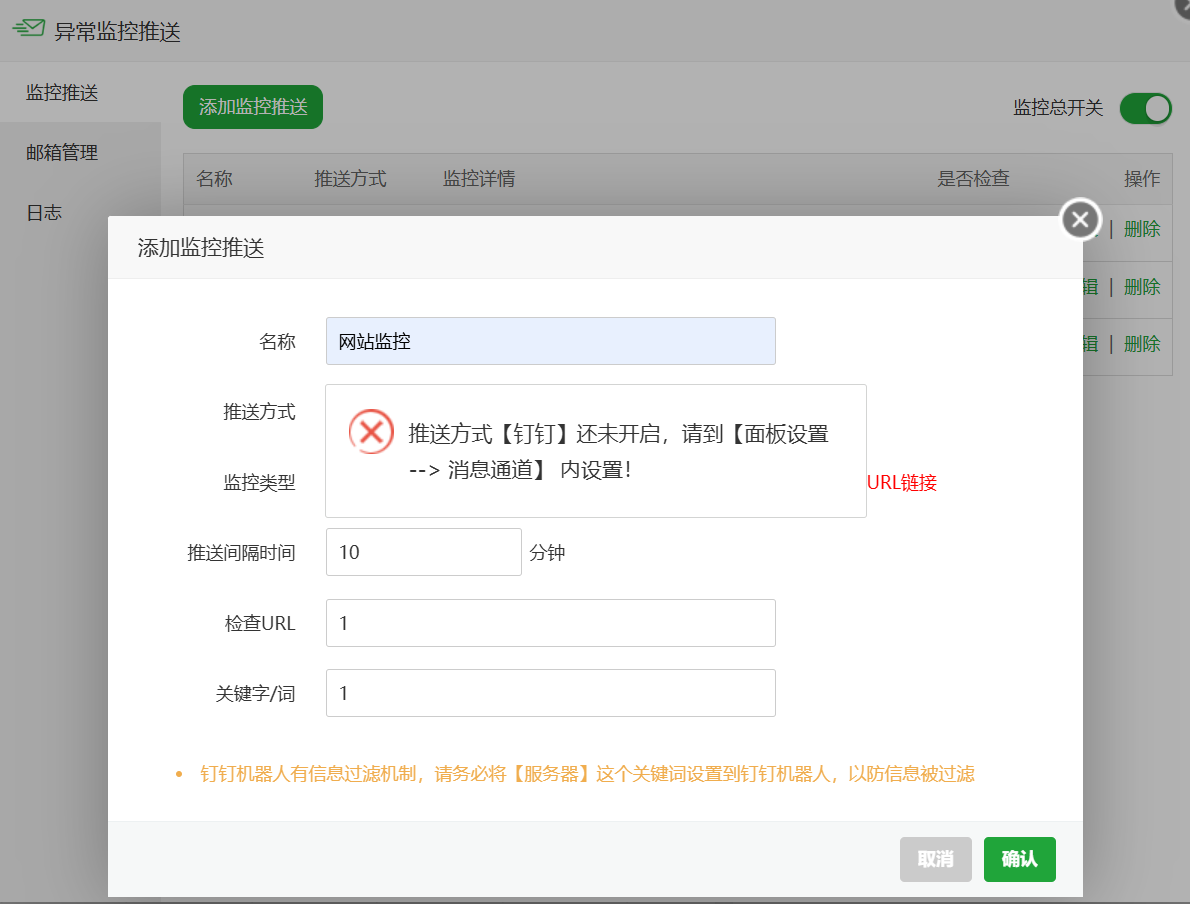Cancel the dialog using the 取消 button
Image resolution: width=1190 pixels, height=904 pixels.
pos(935,859)
